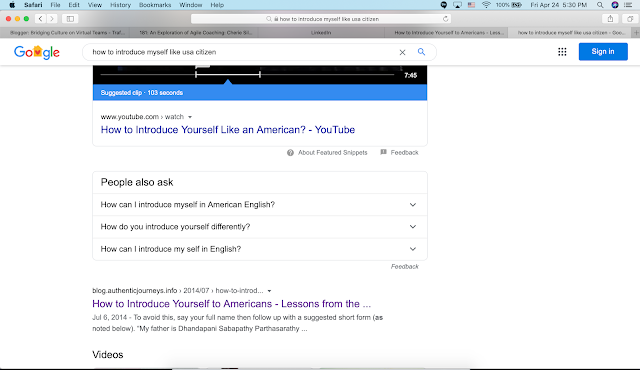The image size is (640, 370).
Task: Click the Safari forward arrow button
Action: [x=52, y=19]
